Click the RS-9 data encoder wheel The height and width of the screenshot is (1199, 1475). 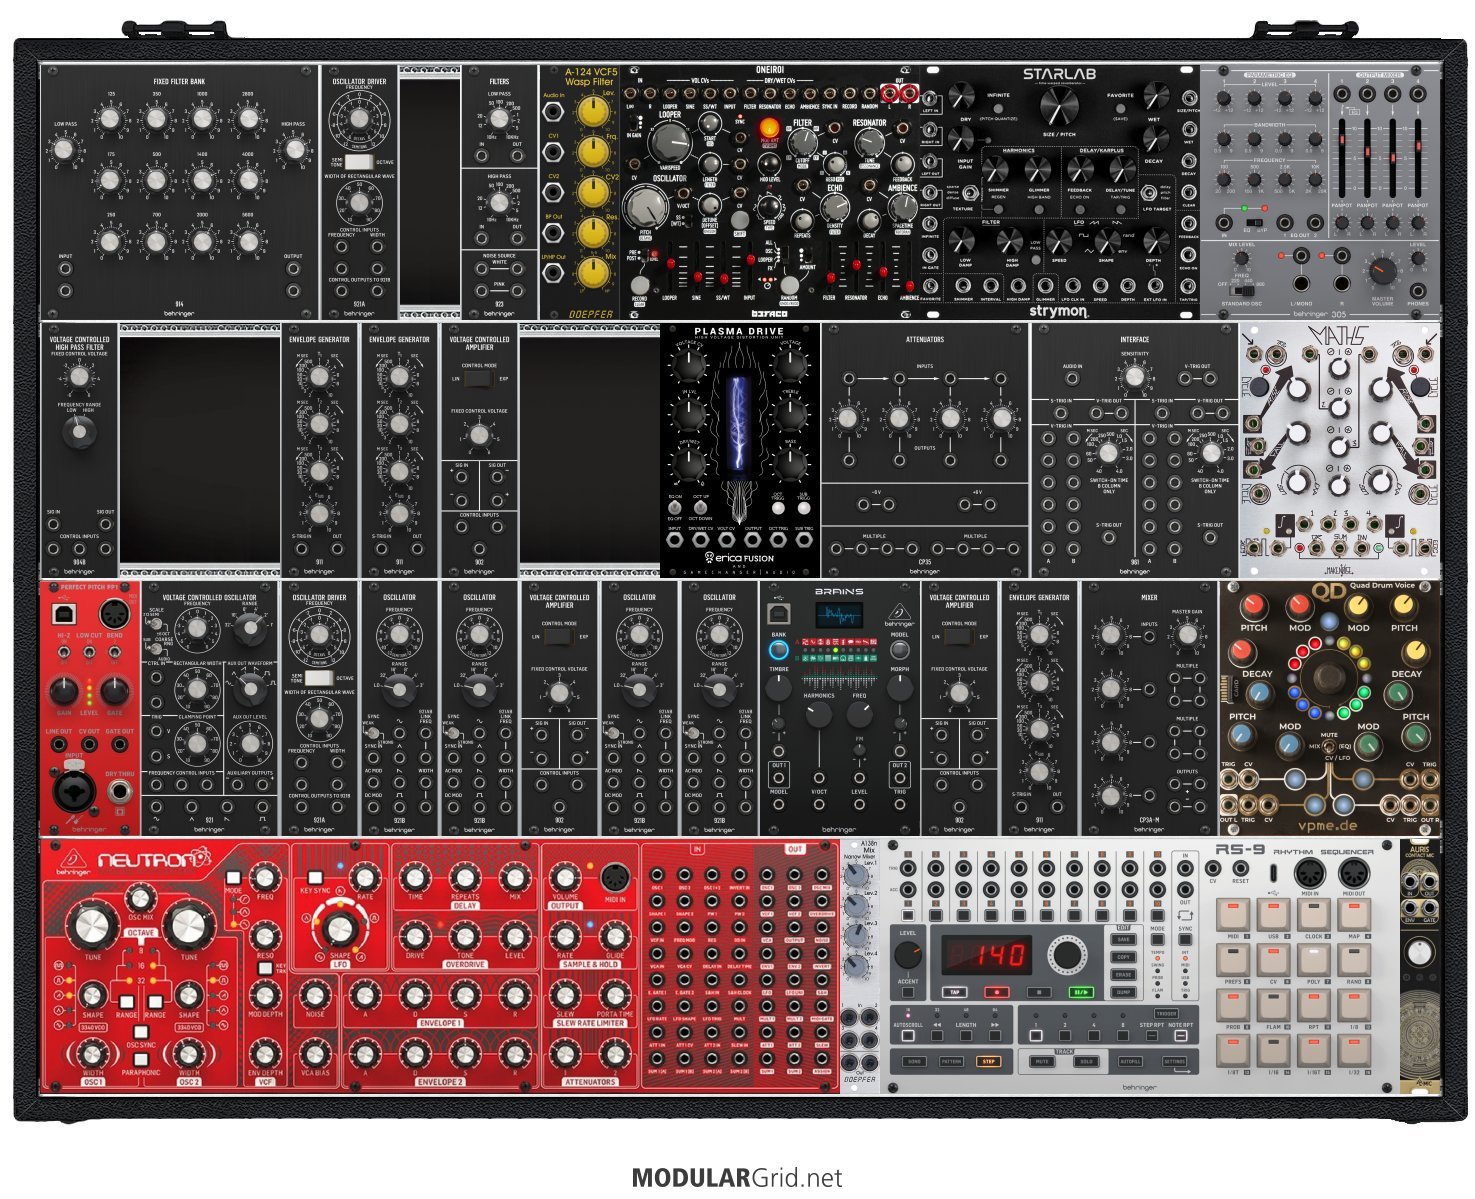[1067, 955]
